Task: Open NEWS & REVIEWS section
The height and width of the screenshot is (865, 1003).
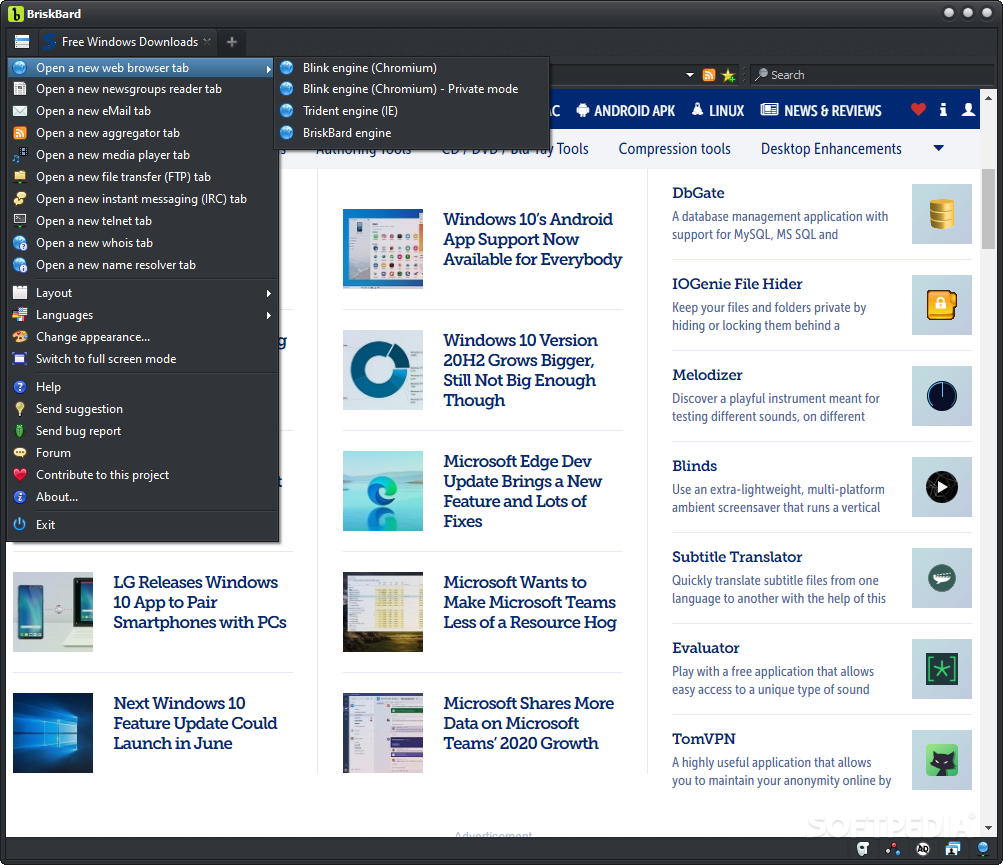Action: (x=821, y=111)
